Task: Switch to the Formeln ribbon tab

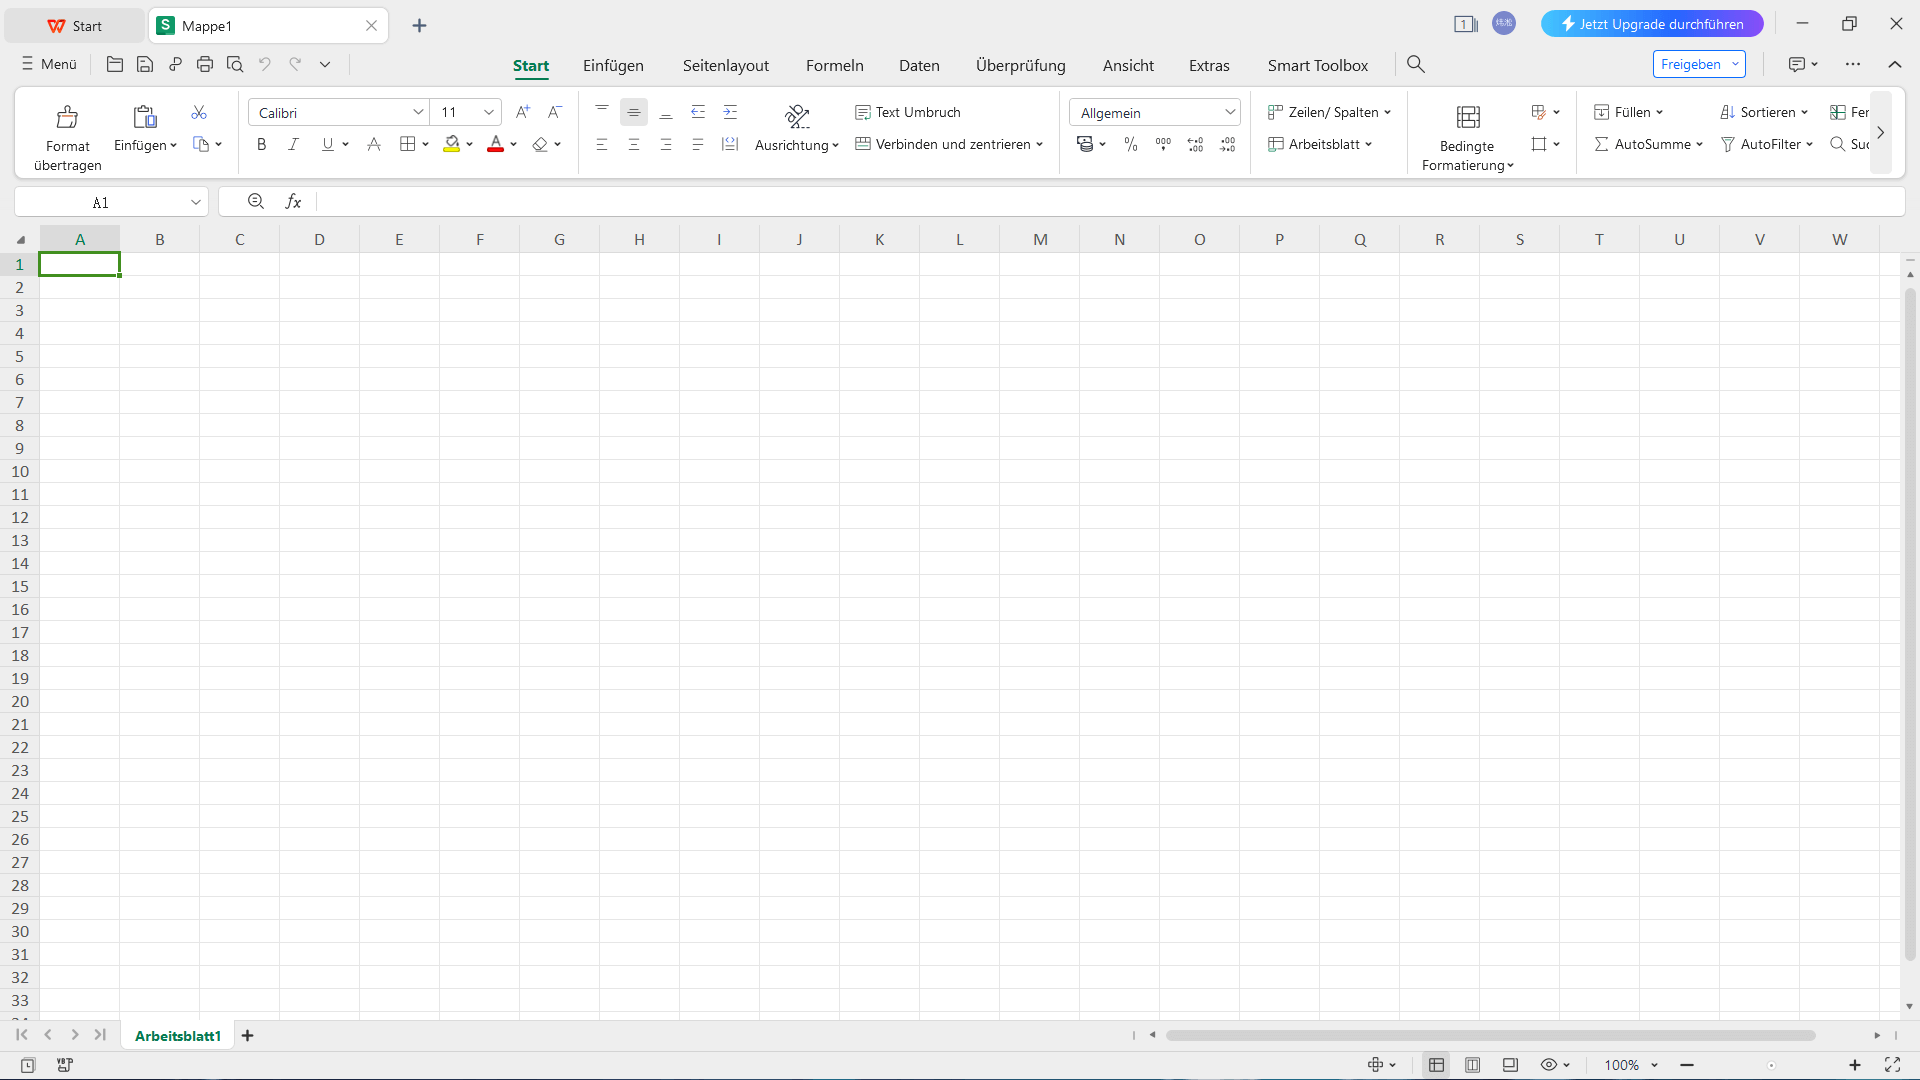Action: (x=834, y=65)
